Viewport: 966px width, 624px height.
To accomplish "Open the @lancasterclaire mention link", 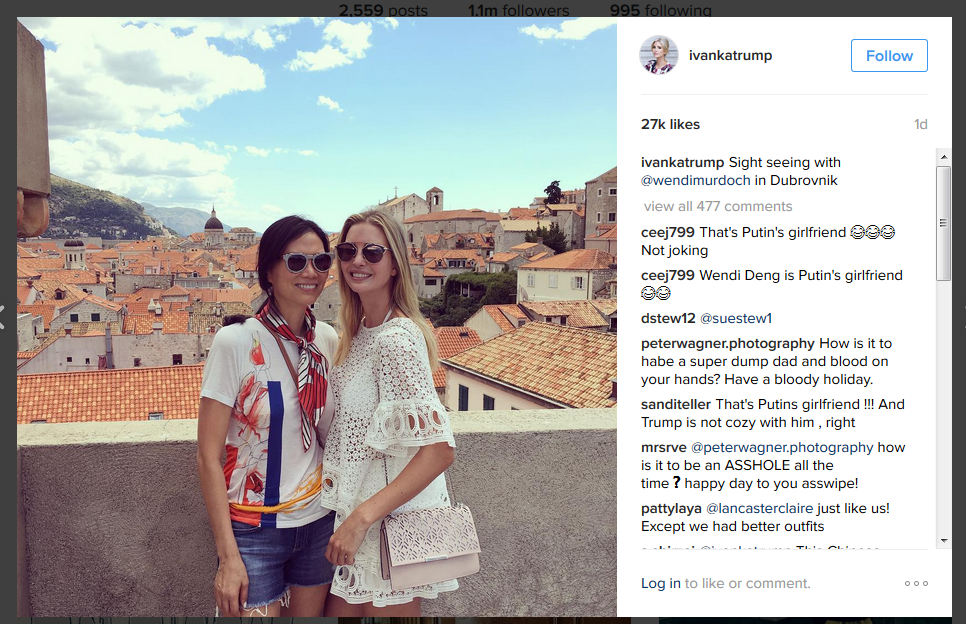I will 759,508.
